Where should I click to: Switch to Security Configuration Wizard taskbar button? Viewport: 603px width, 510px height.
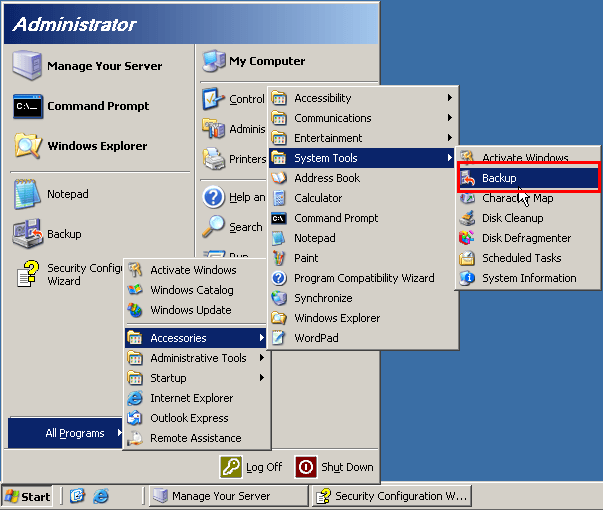391,496
